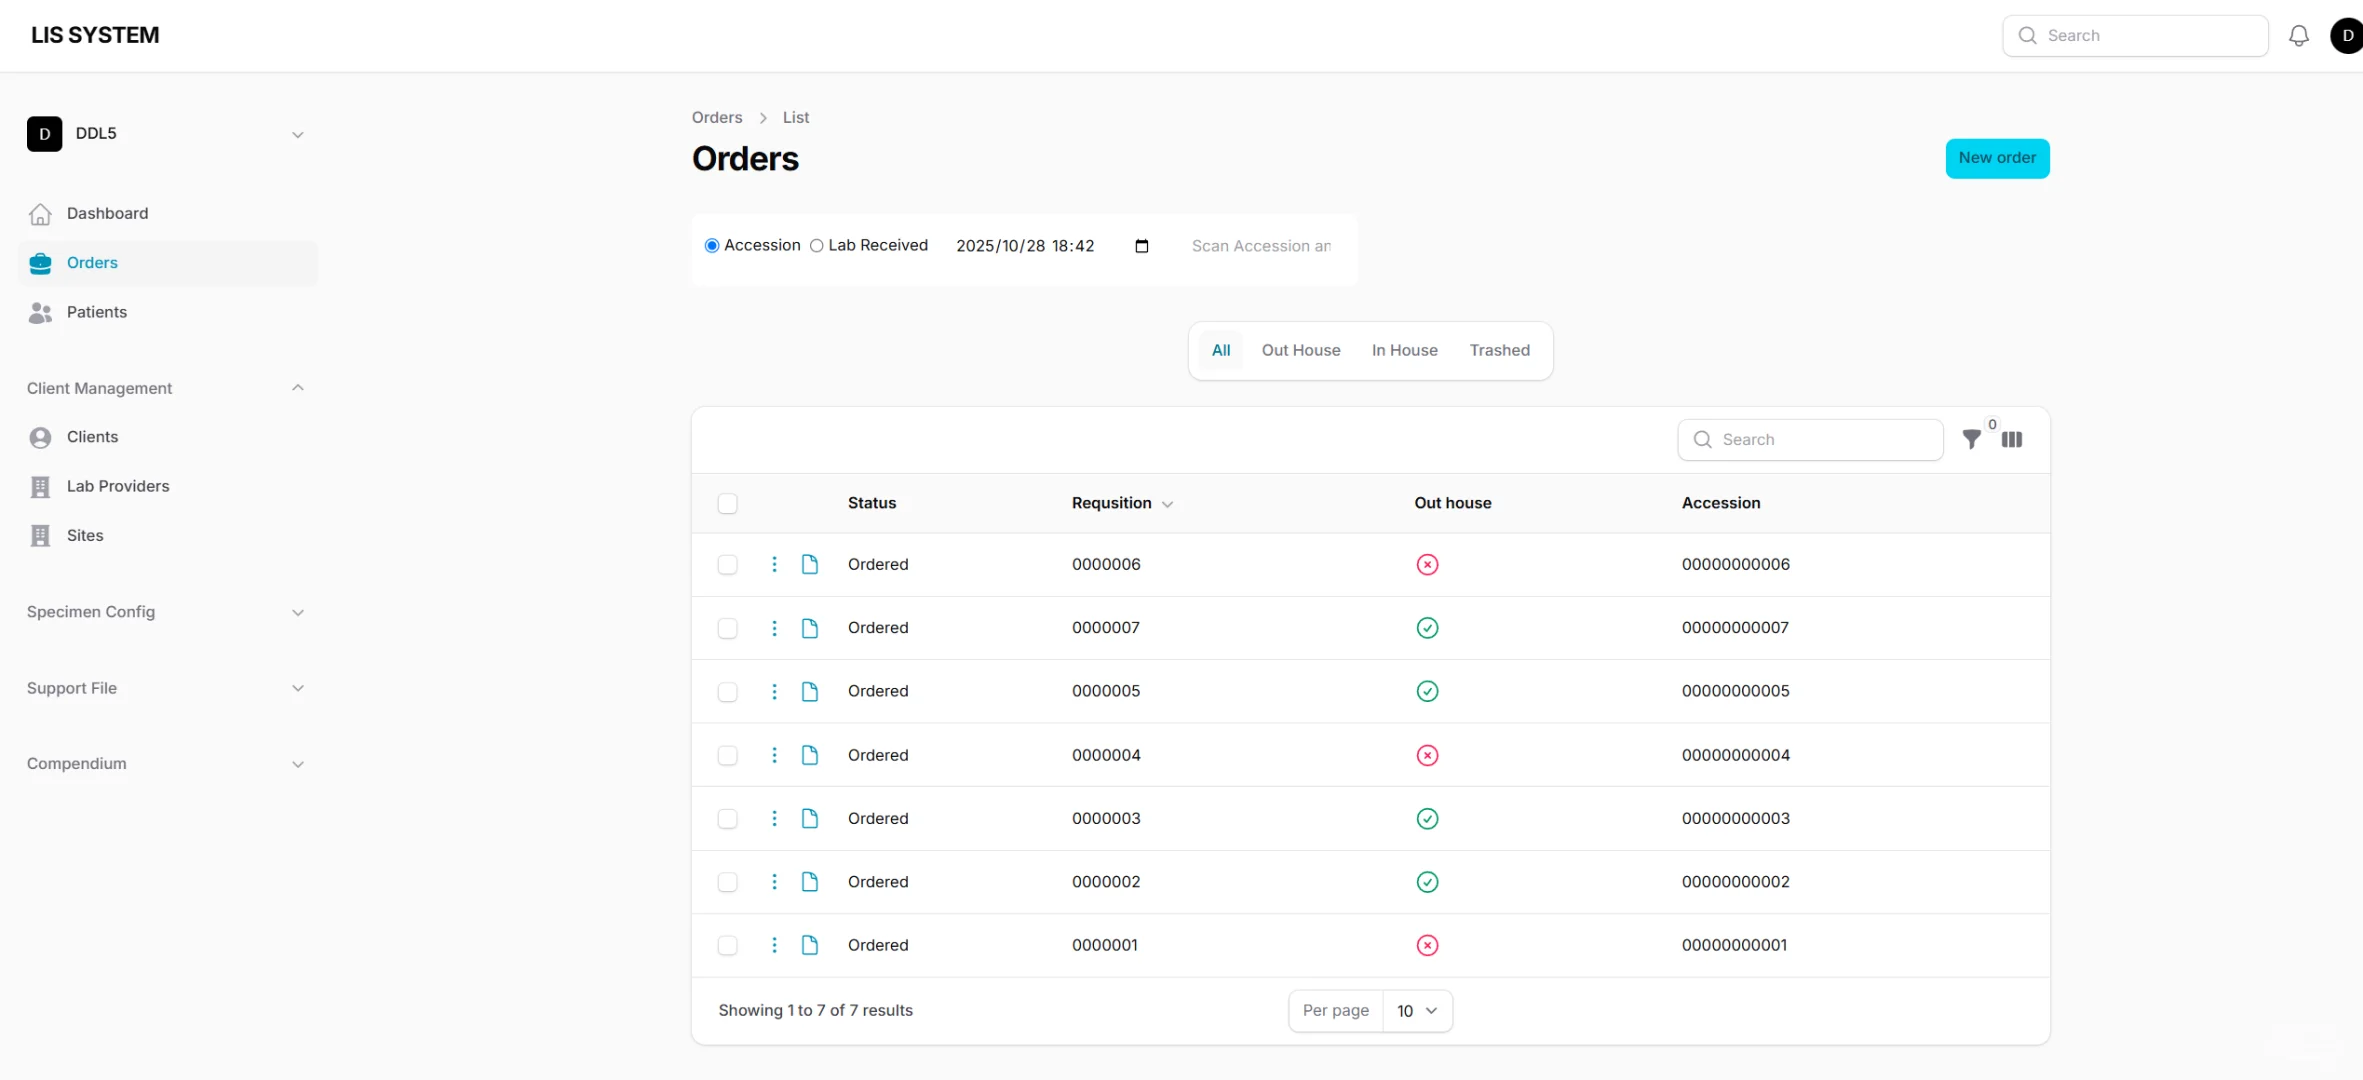Open the Lab Providers sidebar item

pyautogui.click(x=118, y=486)
